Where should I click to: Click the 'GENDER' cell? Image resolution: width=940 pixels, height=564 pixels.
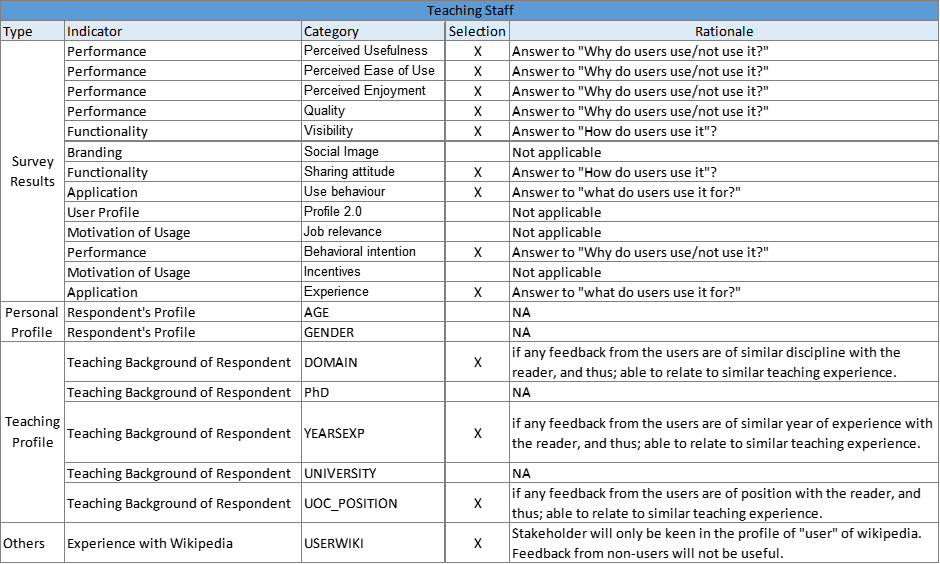(373, 332)
